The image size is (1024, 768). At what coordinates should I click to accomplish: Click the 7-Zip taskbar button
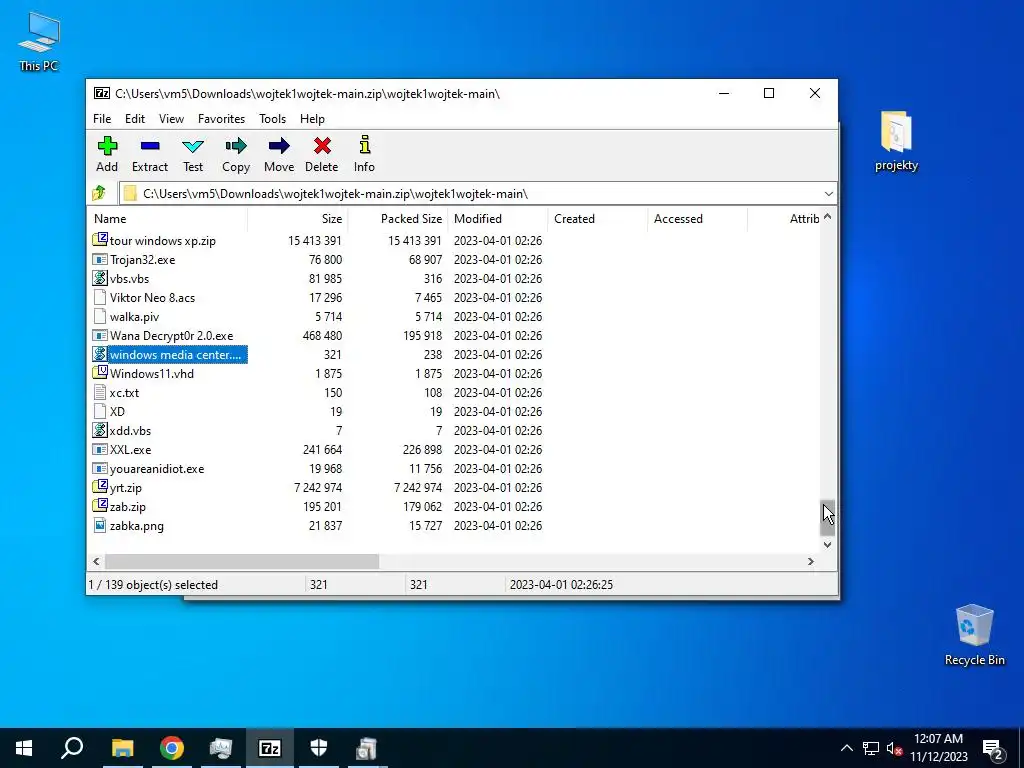tap(270, 748)
